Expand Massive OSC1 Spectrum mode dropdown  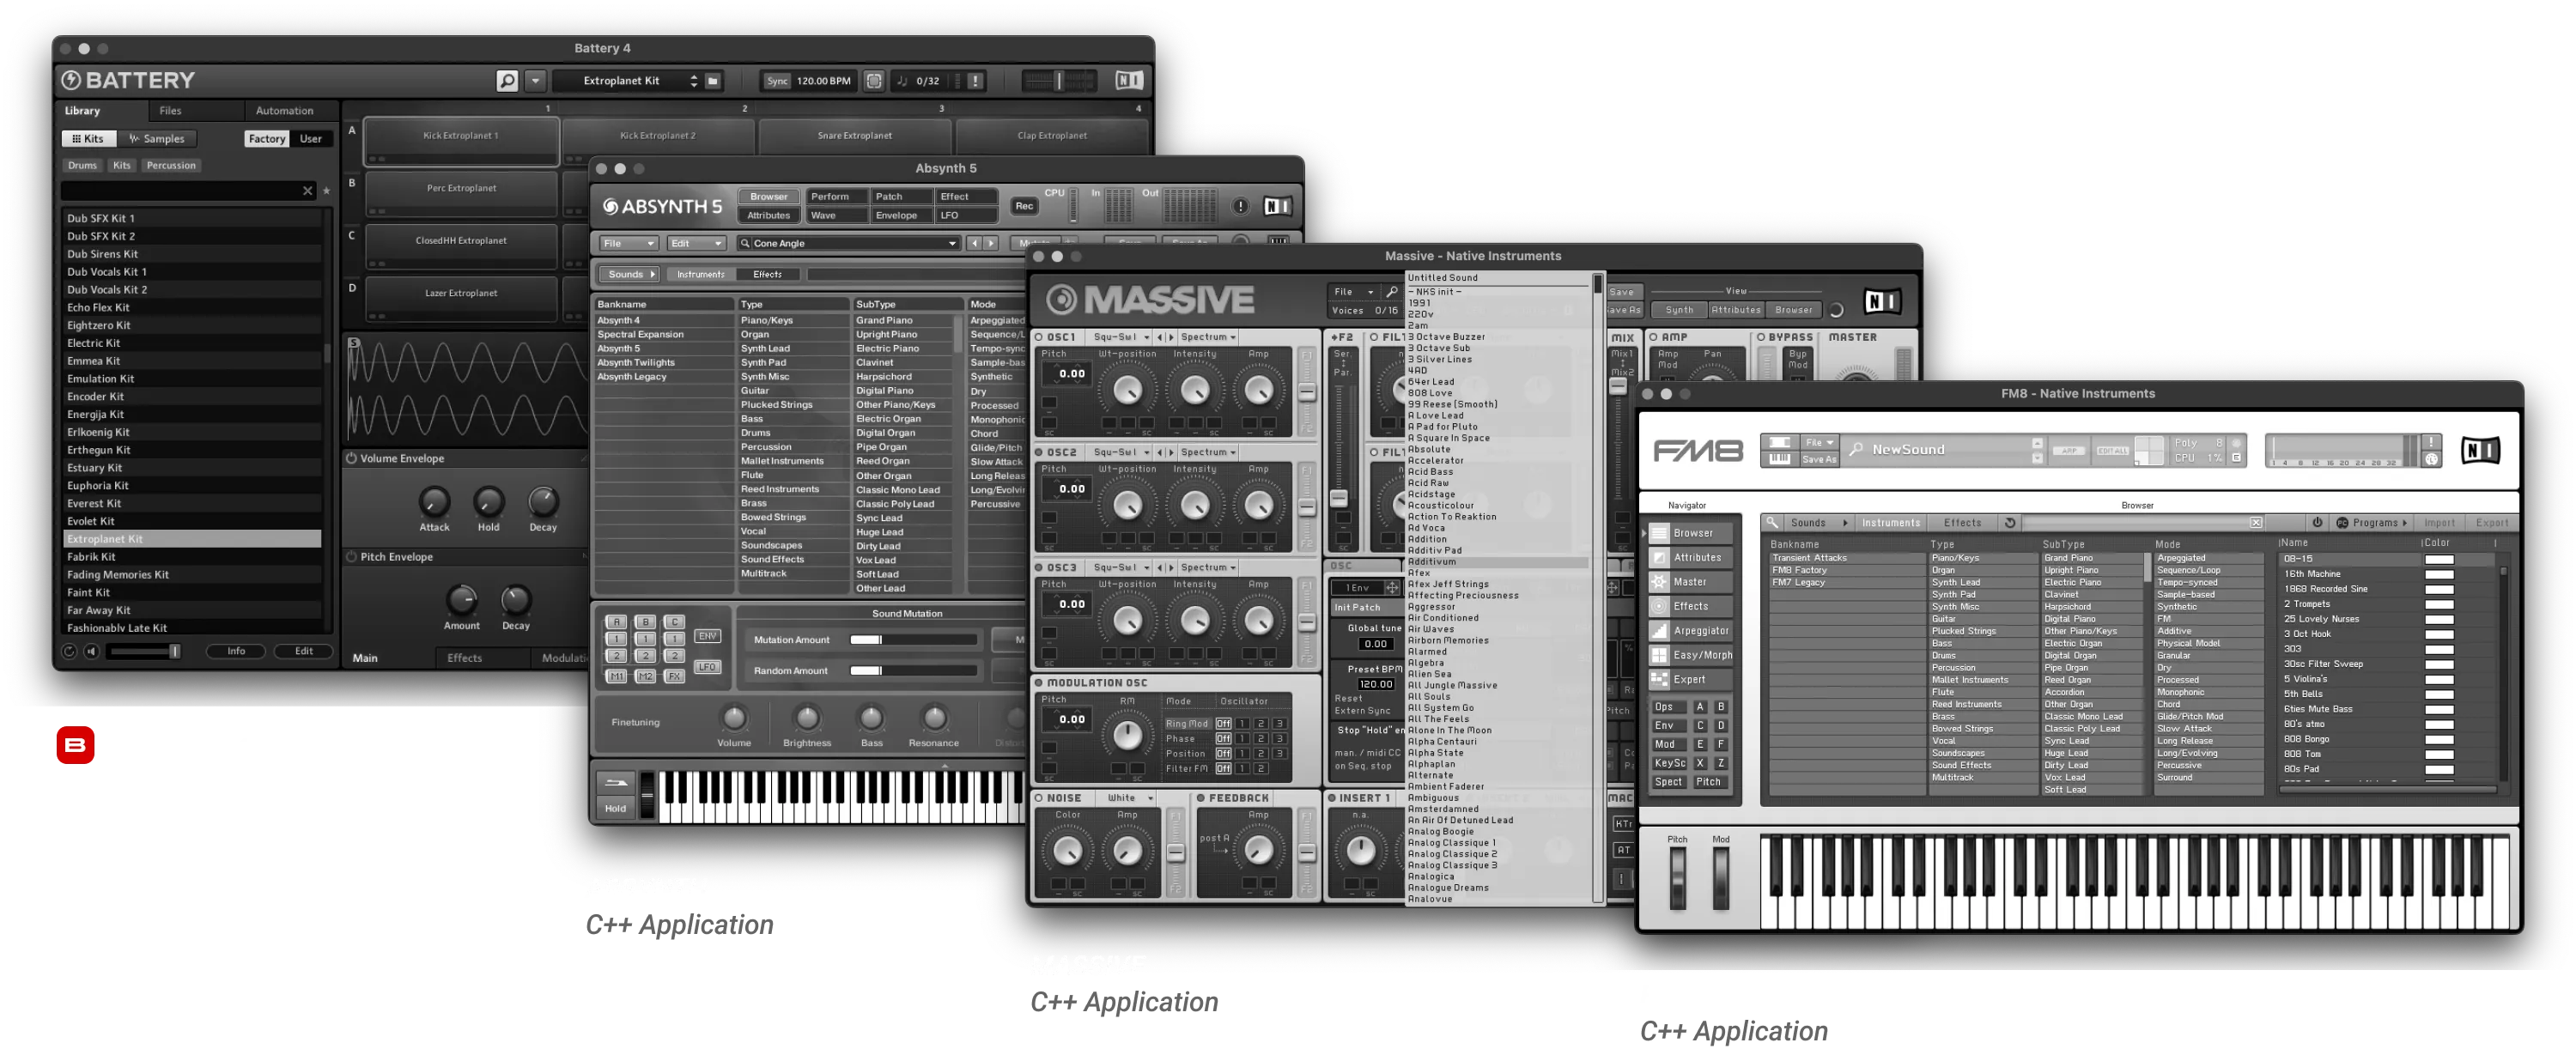(x=1208, y=337)
